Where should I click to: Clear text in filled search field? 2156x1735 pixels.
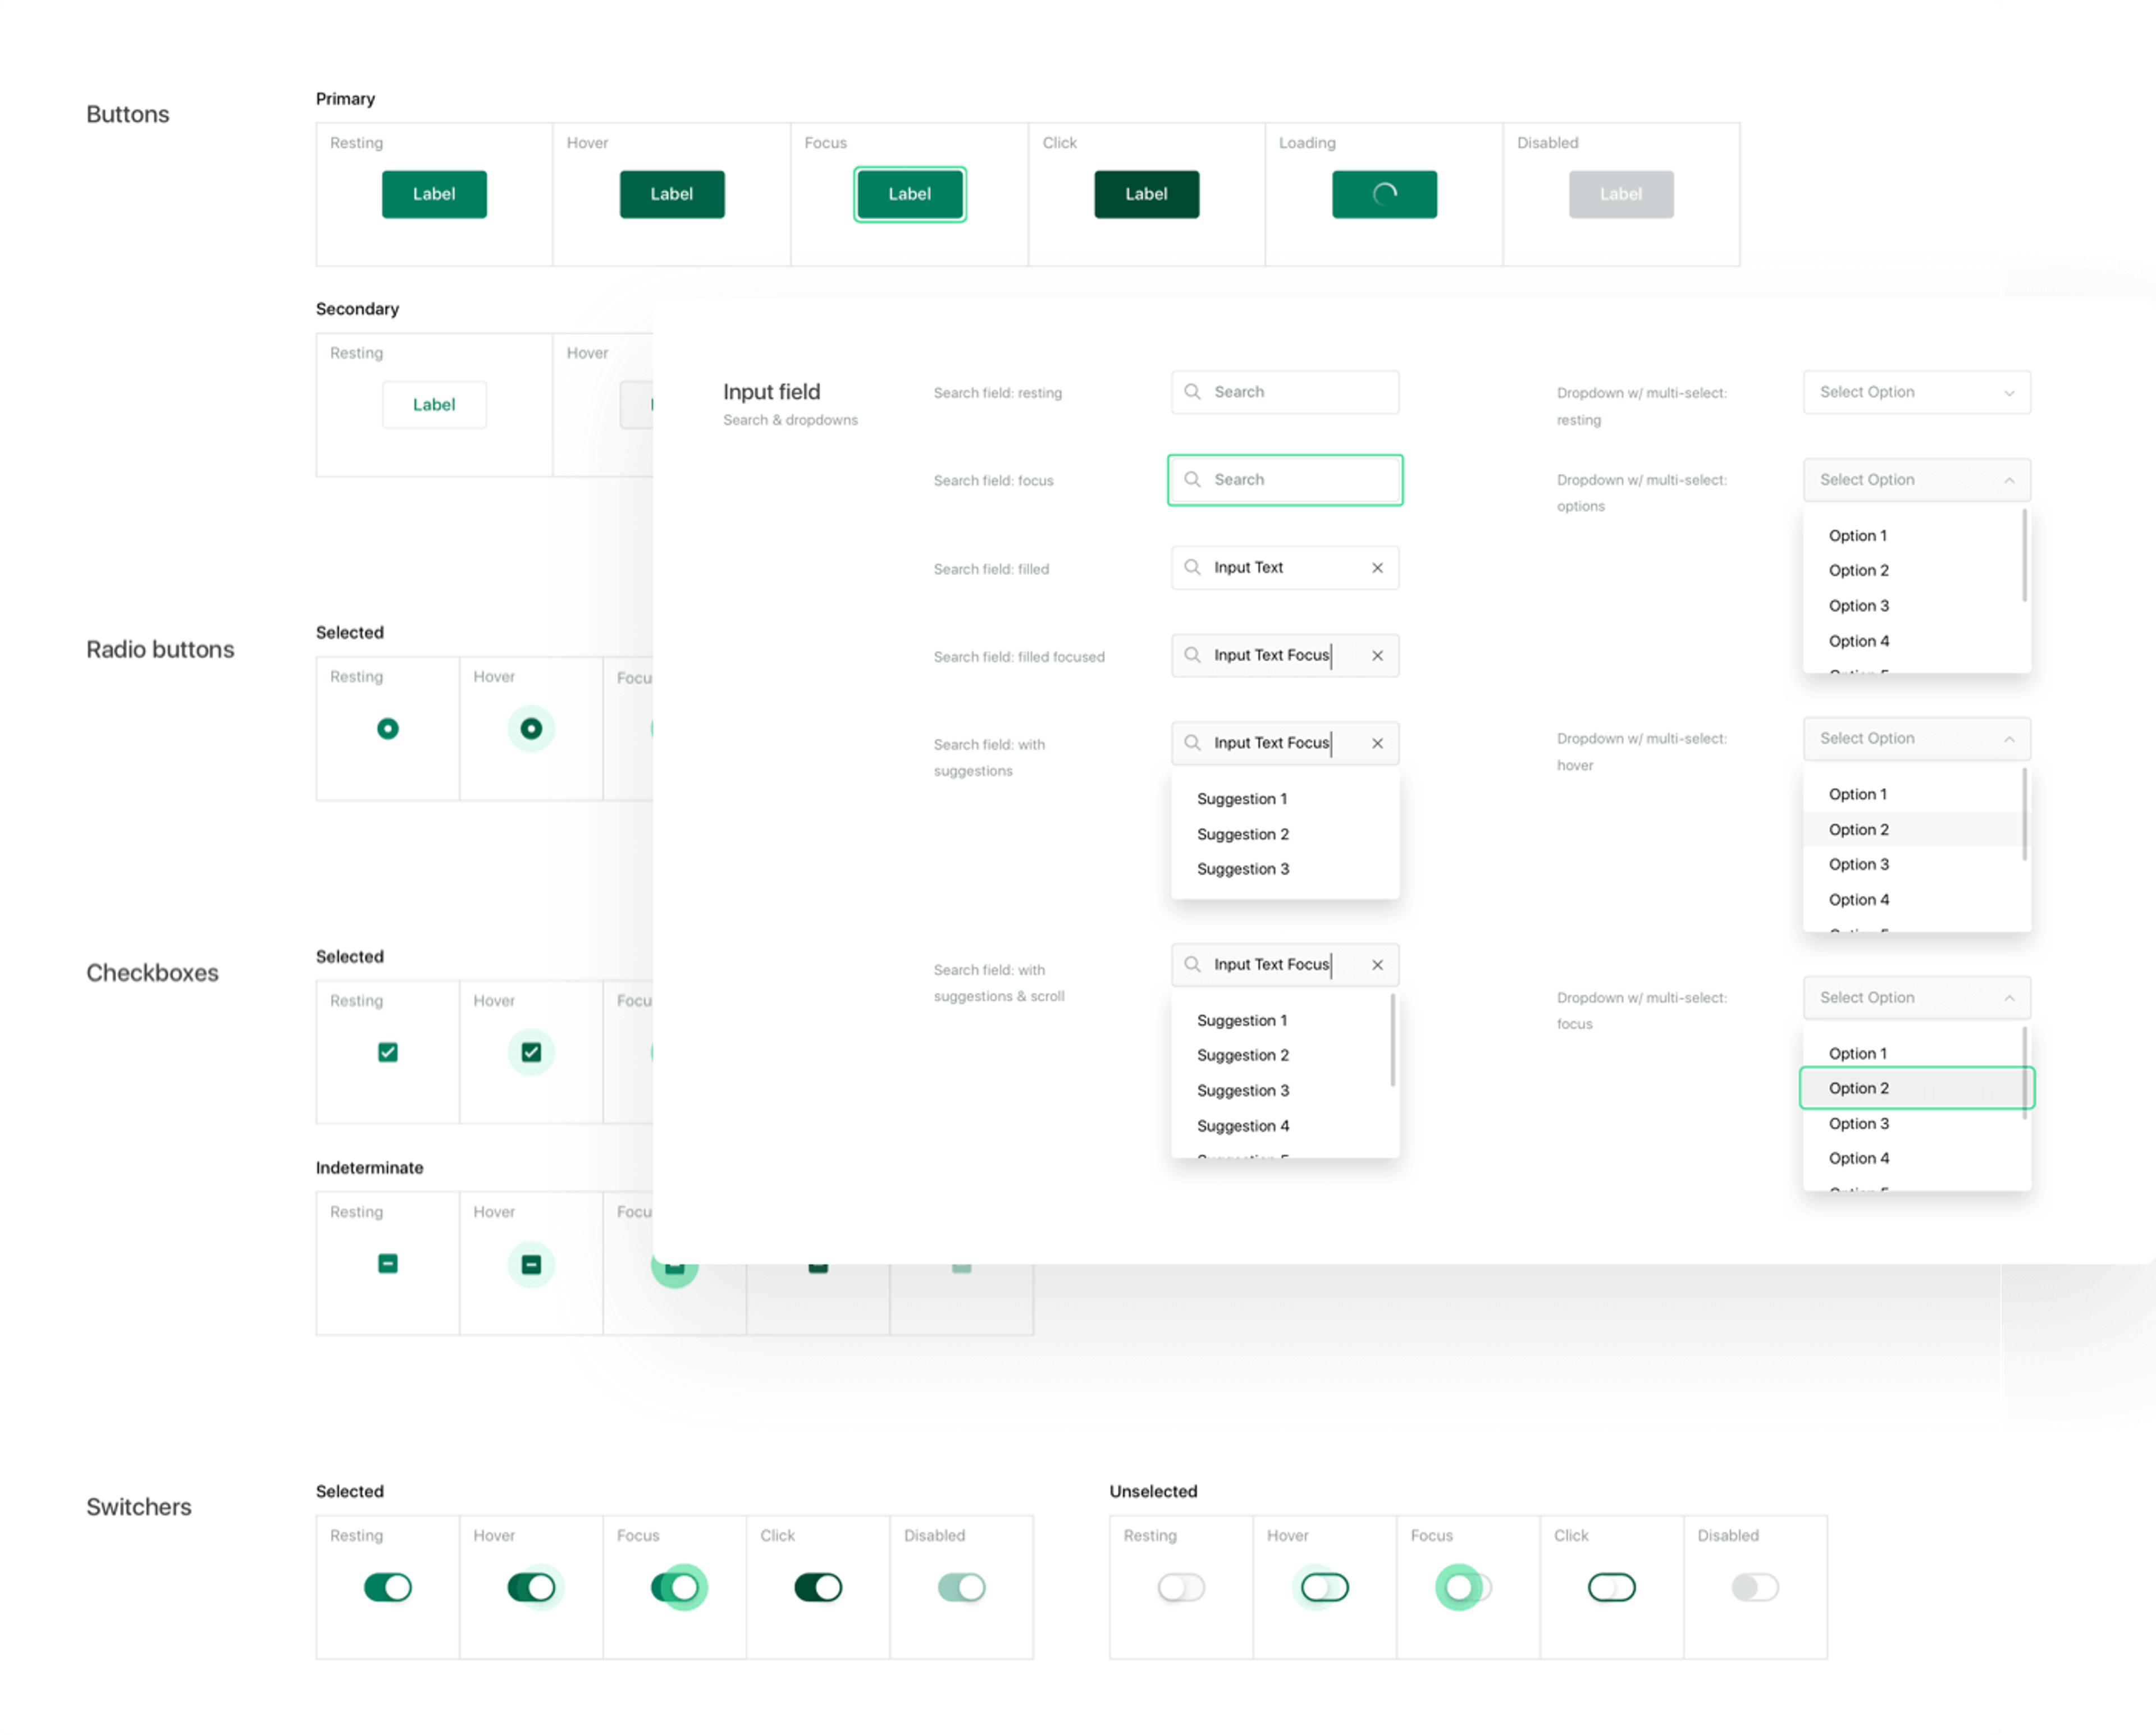coord(1377,568)
